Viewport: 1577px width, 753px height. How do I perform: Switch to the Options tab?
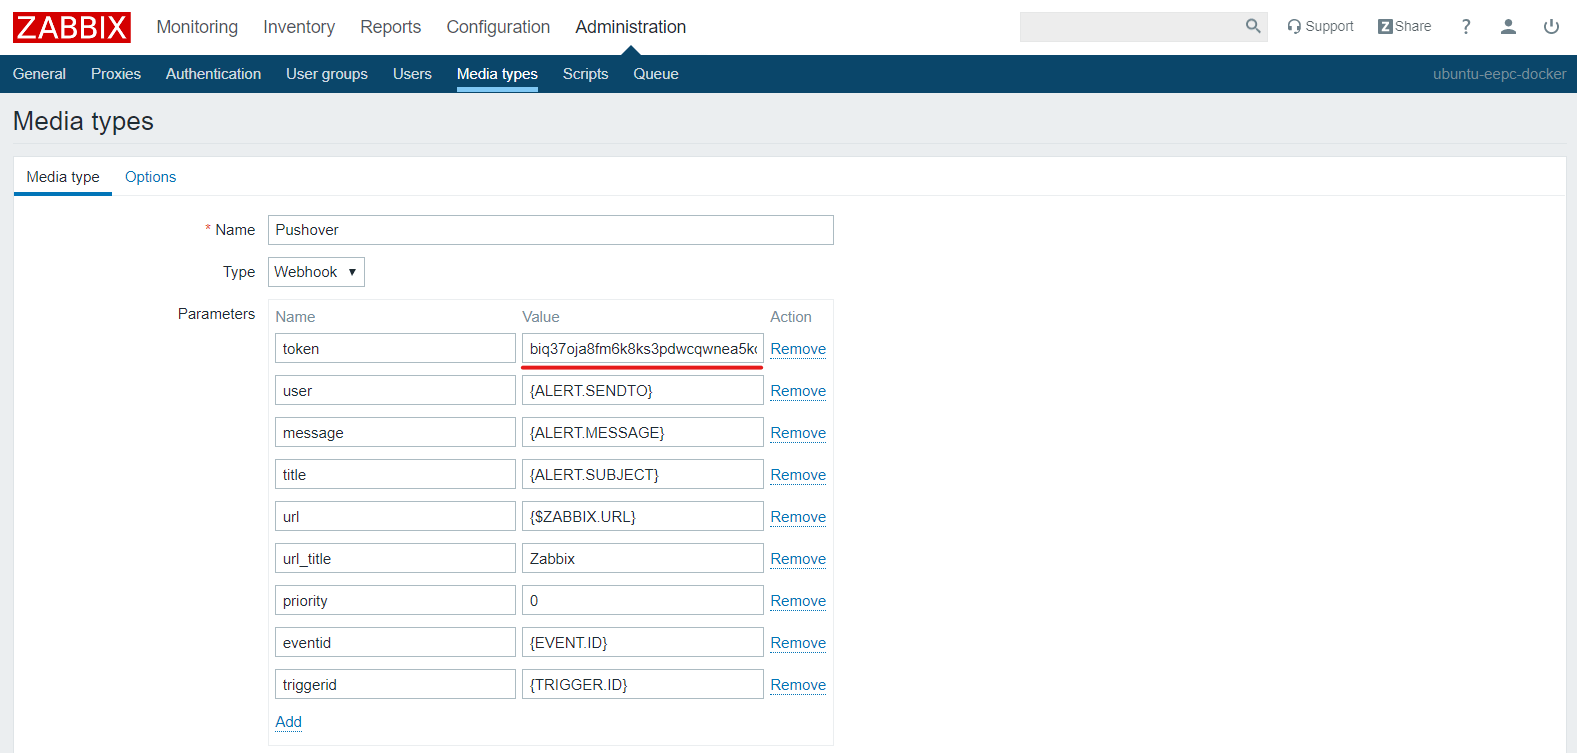pyautogui.click(x=150, y=177)
